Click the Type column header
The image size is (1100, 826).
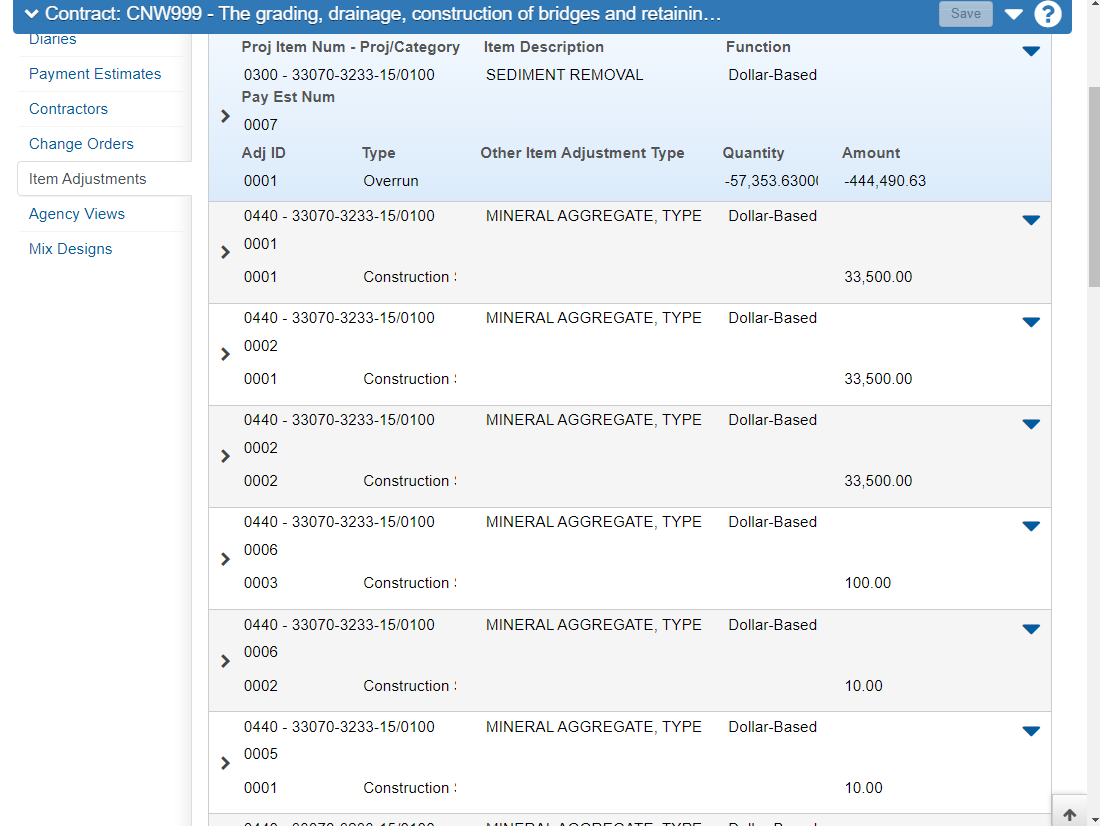pyautogui.click(x=378, y=153)
